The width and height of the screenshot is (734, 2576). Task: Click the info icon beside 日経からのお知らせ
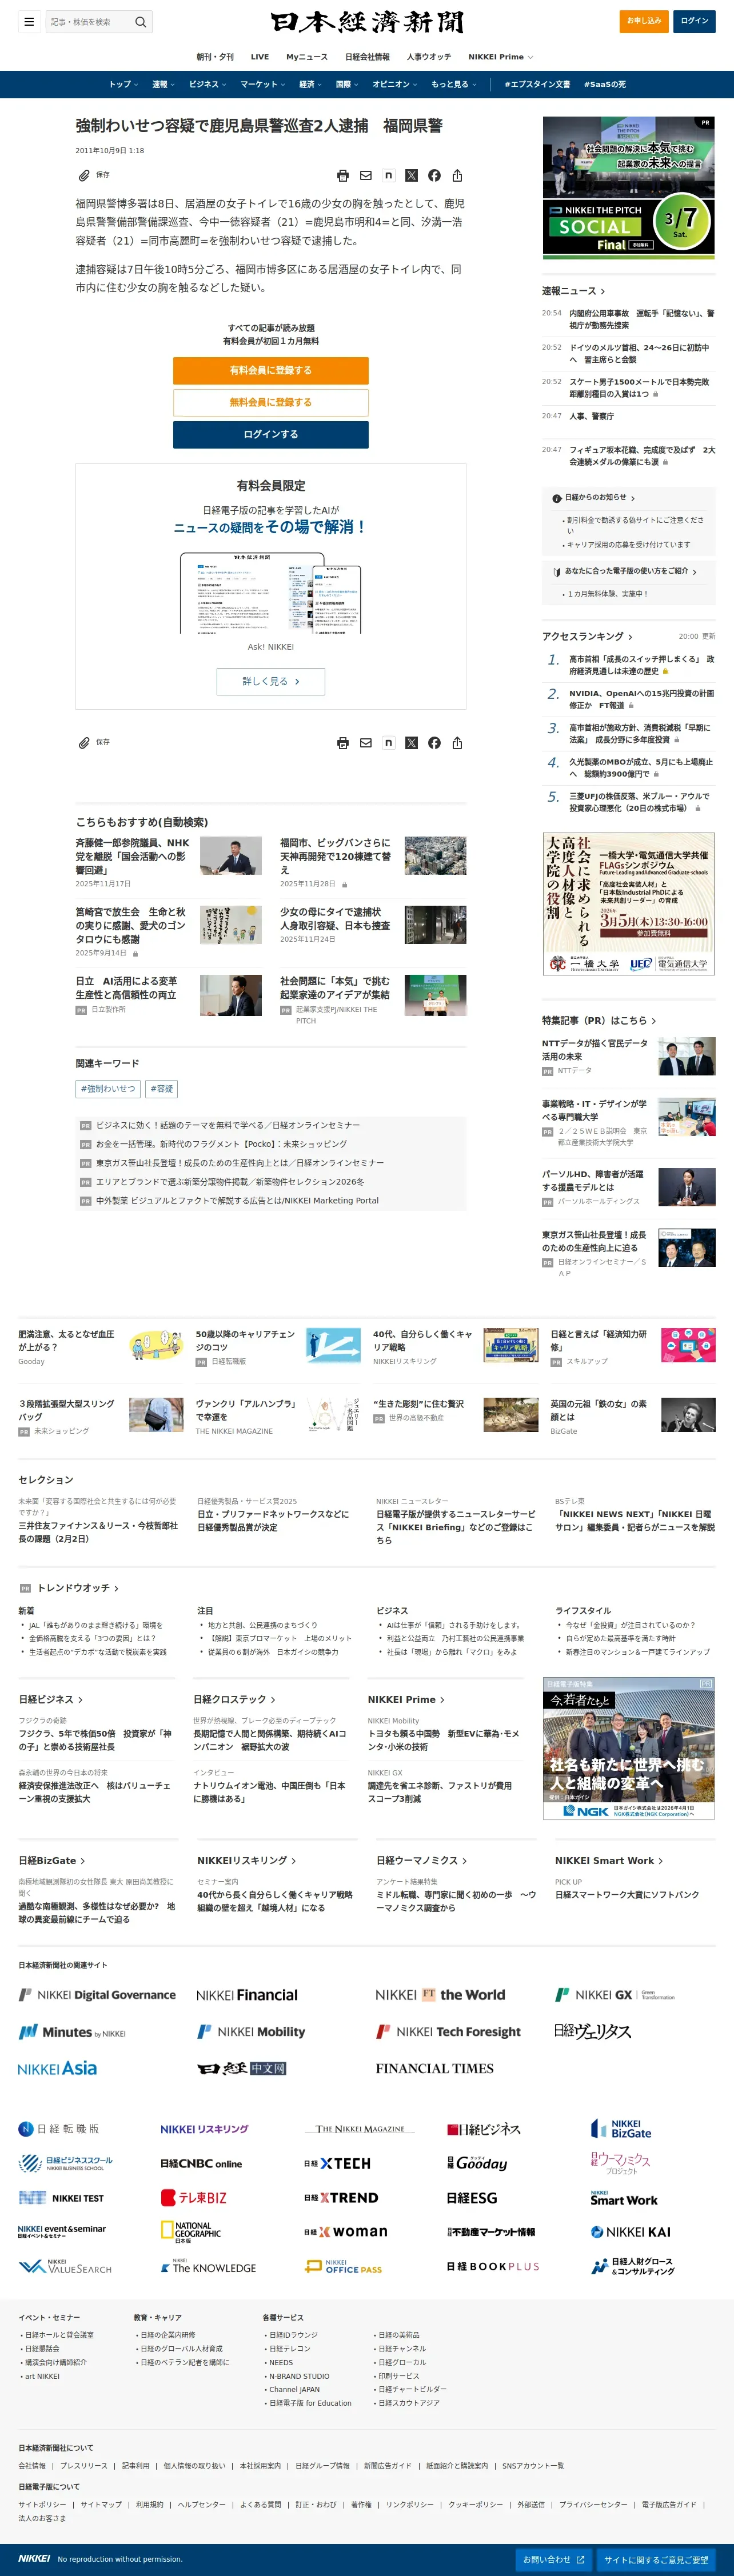(x=557, y=498)
